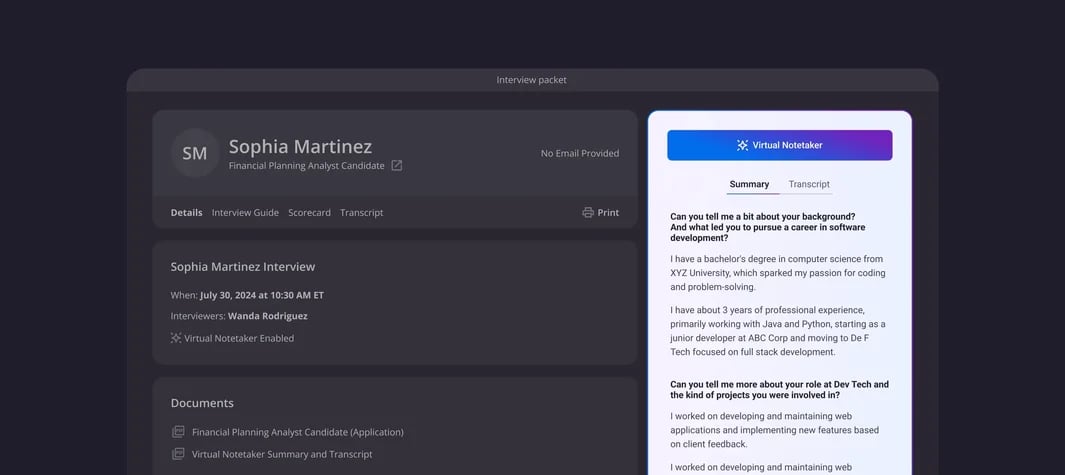
Task: Open Virtual Notetaker Summary and Transcript document
Action: (282, 454)
